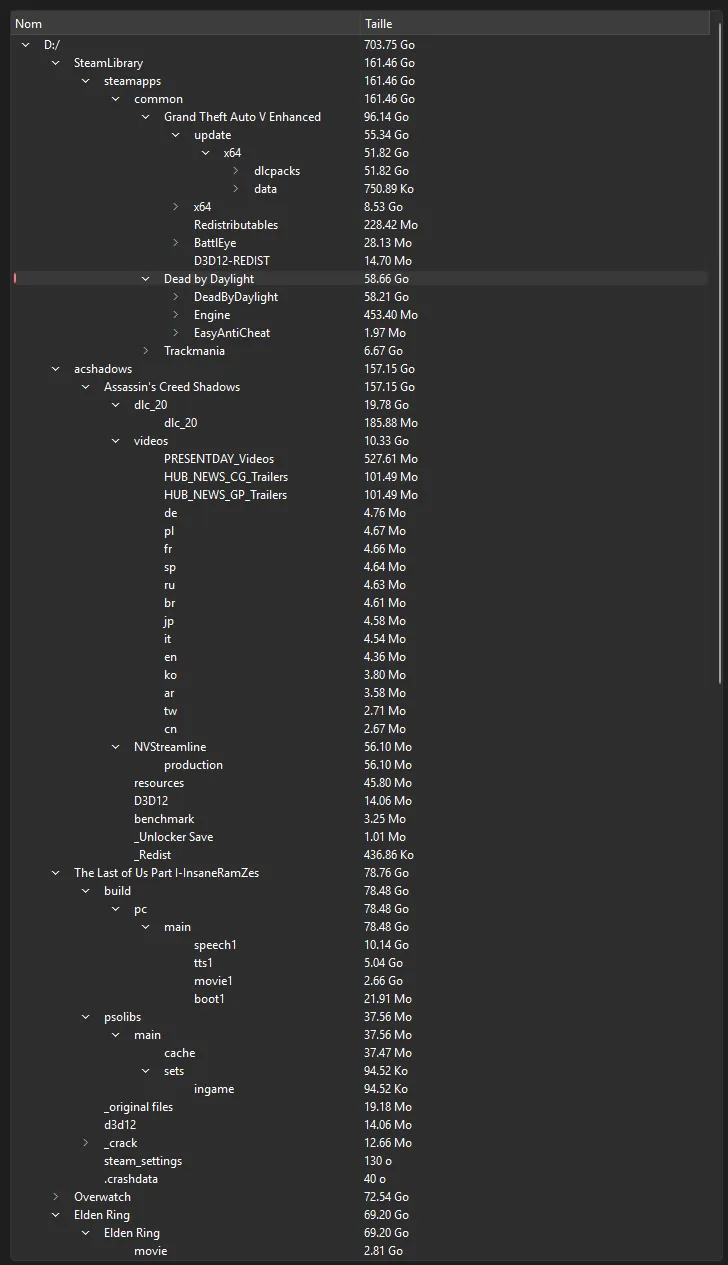
Task: Click the 72.54 Go size value
Action: (x=386, y=1197)
